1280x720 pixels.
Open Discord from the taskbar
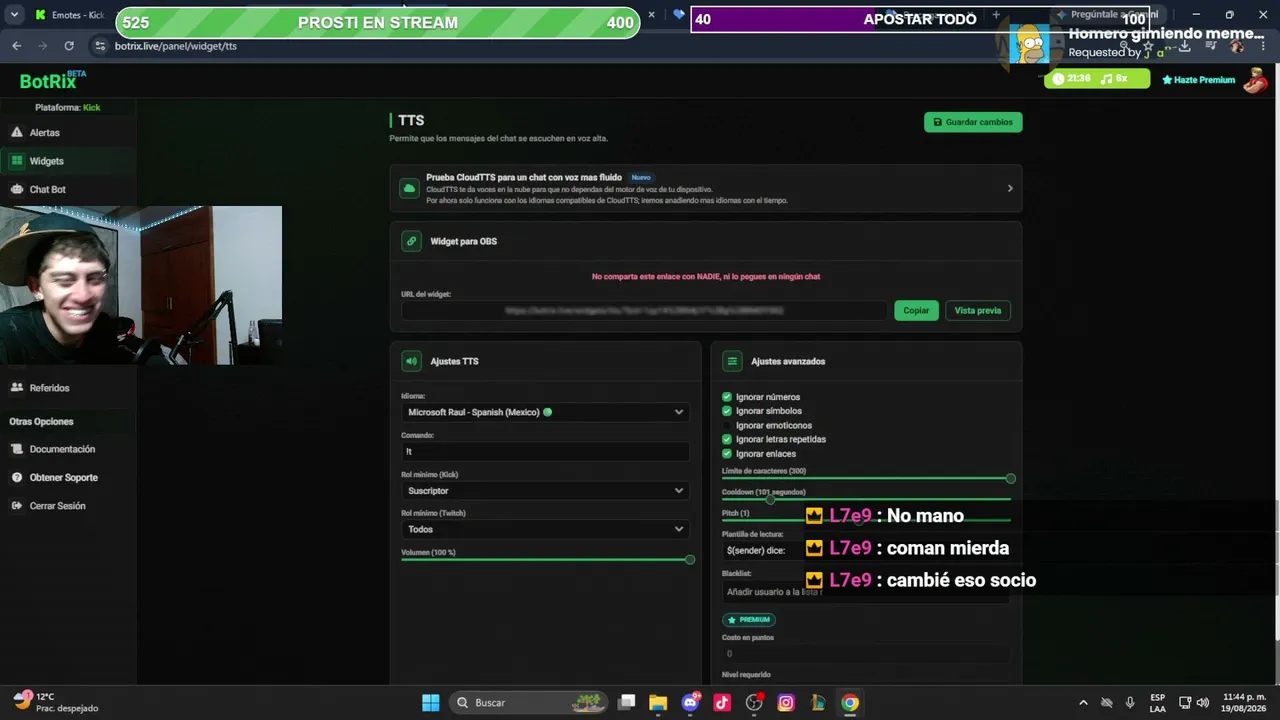[x=690, y=703]
